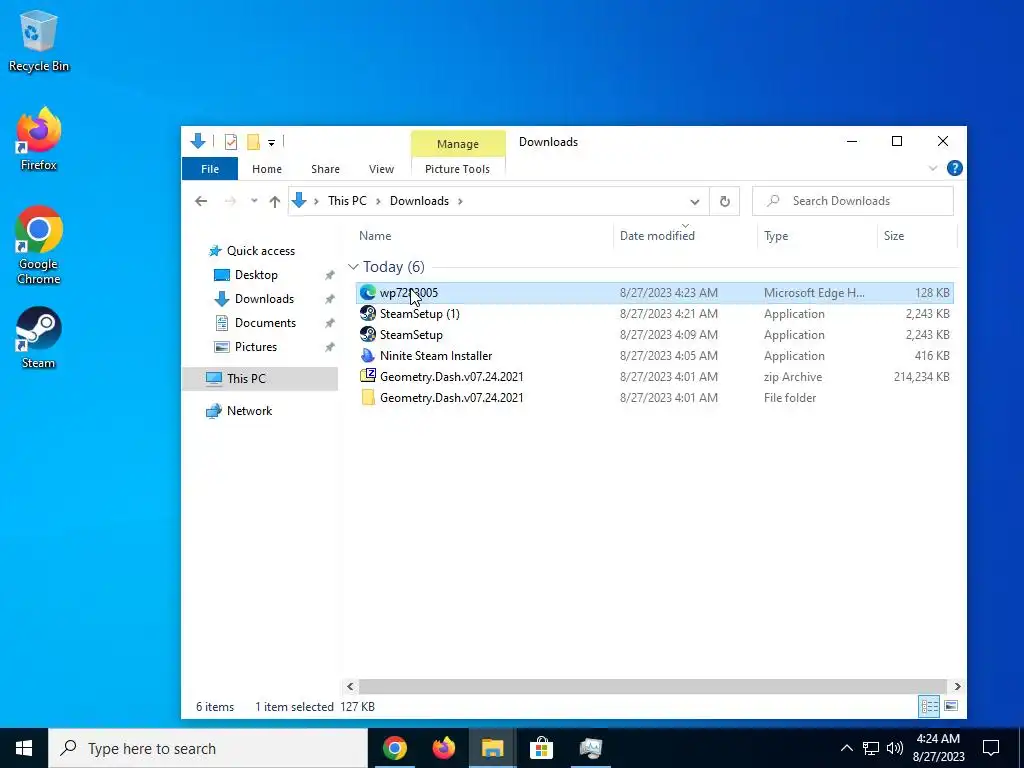Expand the chevron before This PC breadcrumb
Image resolution: width=1024 pixels, height=768 pixels.
pyautogui.click(x=317, y=201)
